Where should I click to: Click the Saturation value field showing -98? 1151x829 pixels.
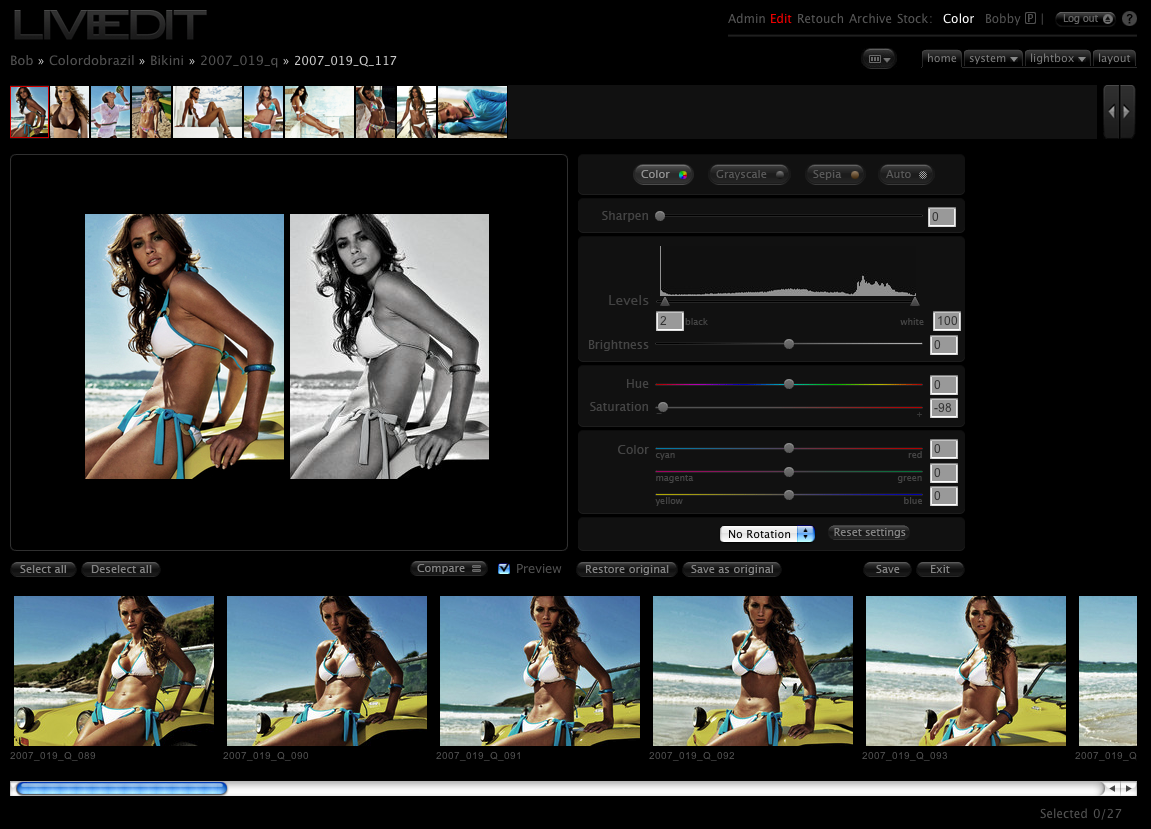point(944,408)
